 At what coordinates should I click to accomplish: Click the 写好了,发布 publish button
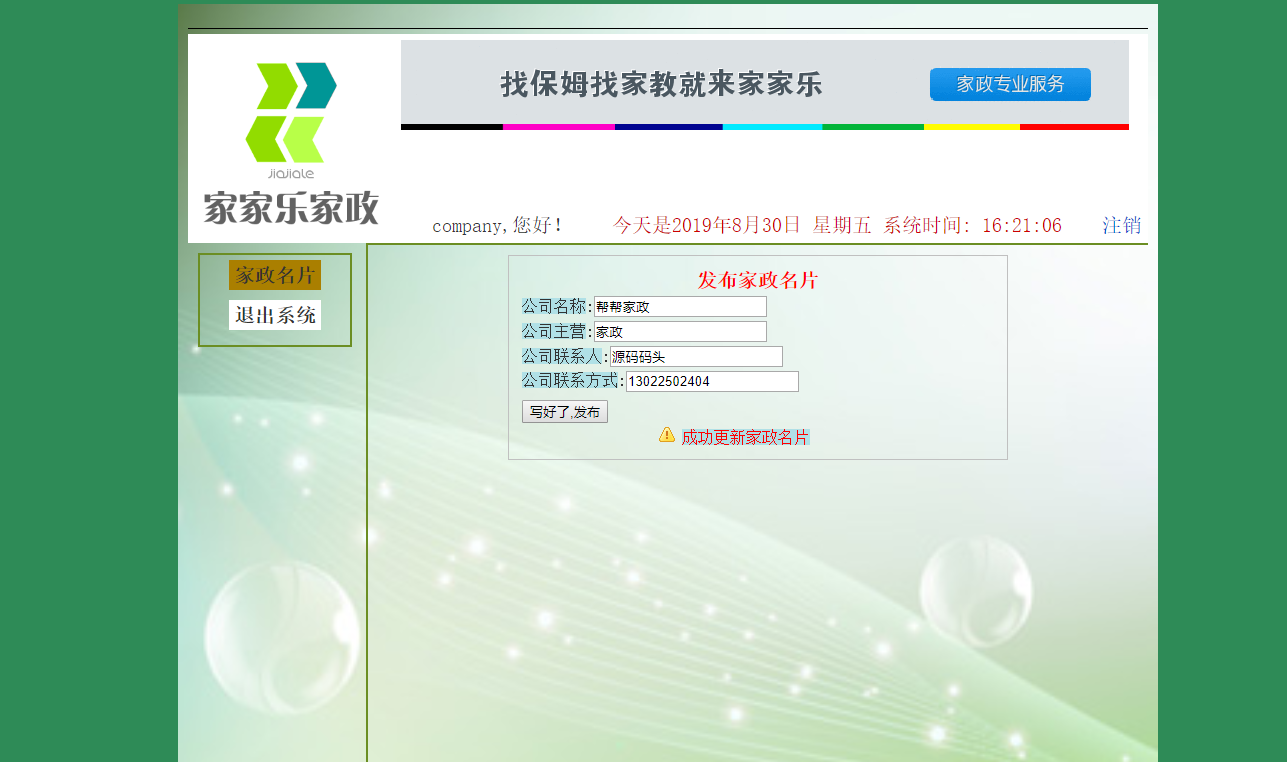click(564, 410)
